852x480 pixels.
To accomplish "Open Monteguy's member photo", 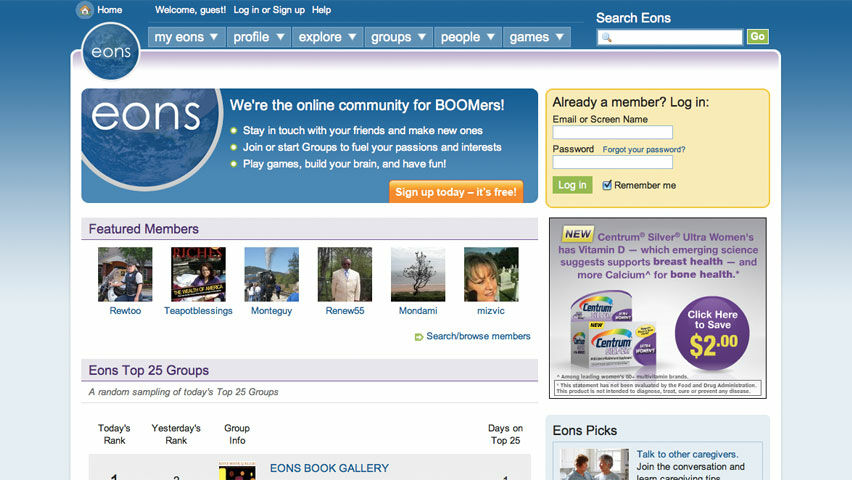I will (x=272, y=275).
